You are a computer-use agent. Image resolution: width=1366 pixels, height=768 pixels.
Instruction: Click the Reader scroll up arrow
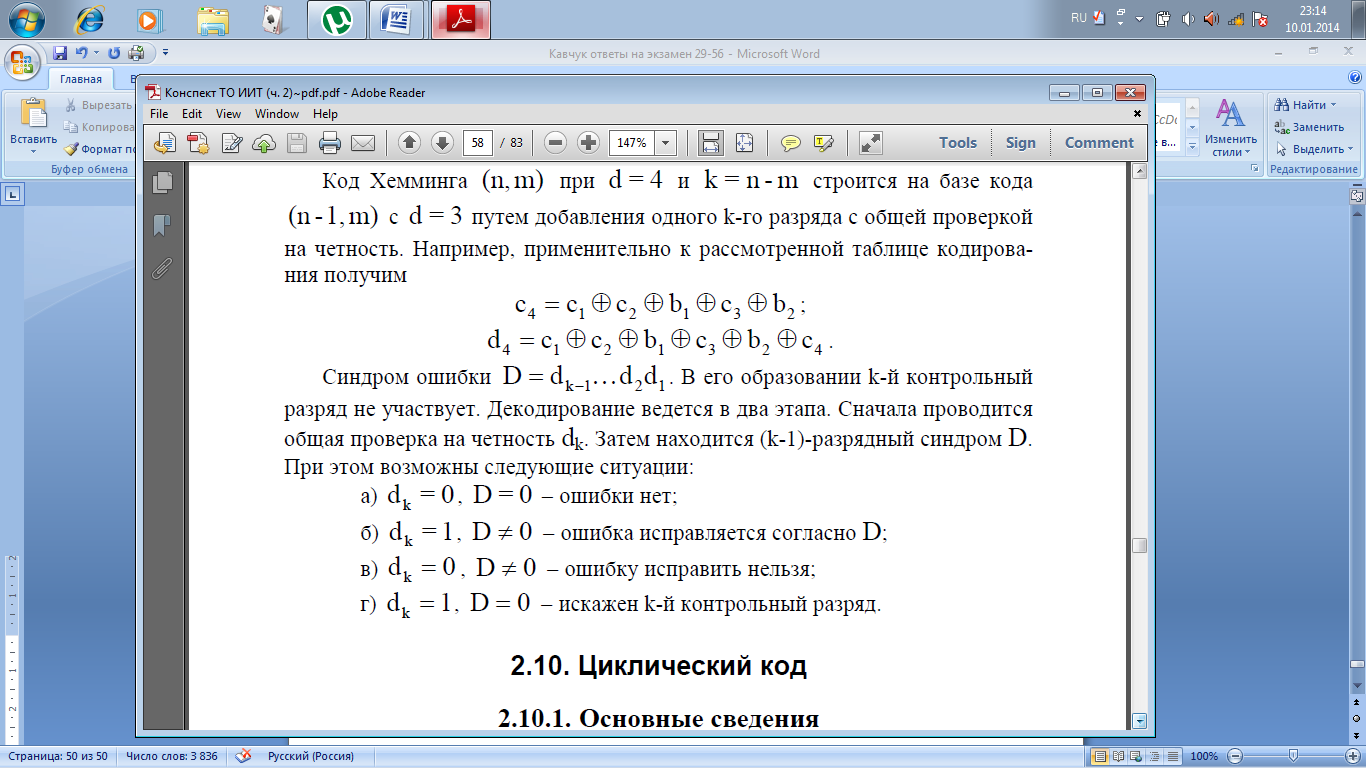click(x=1139, y=172)
